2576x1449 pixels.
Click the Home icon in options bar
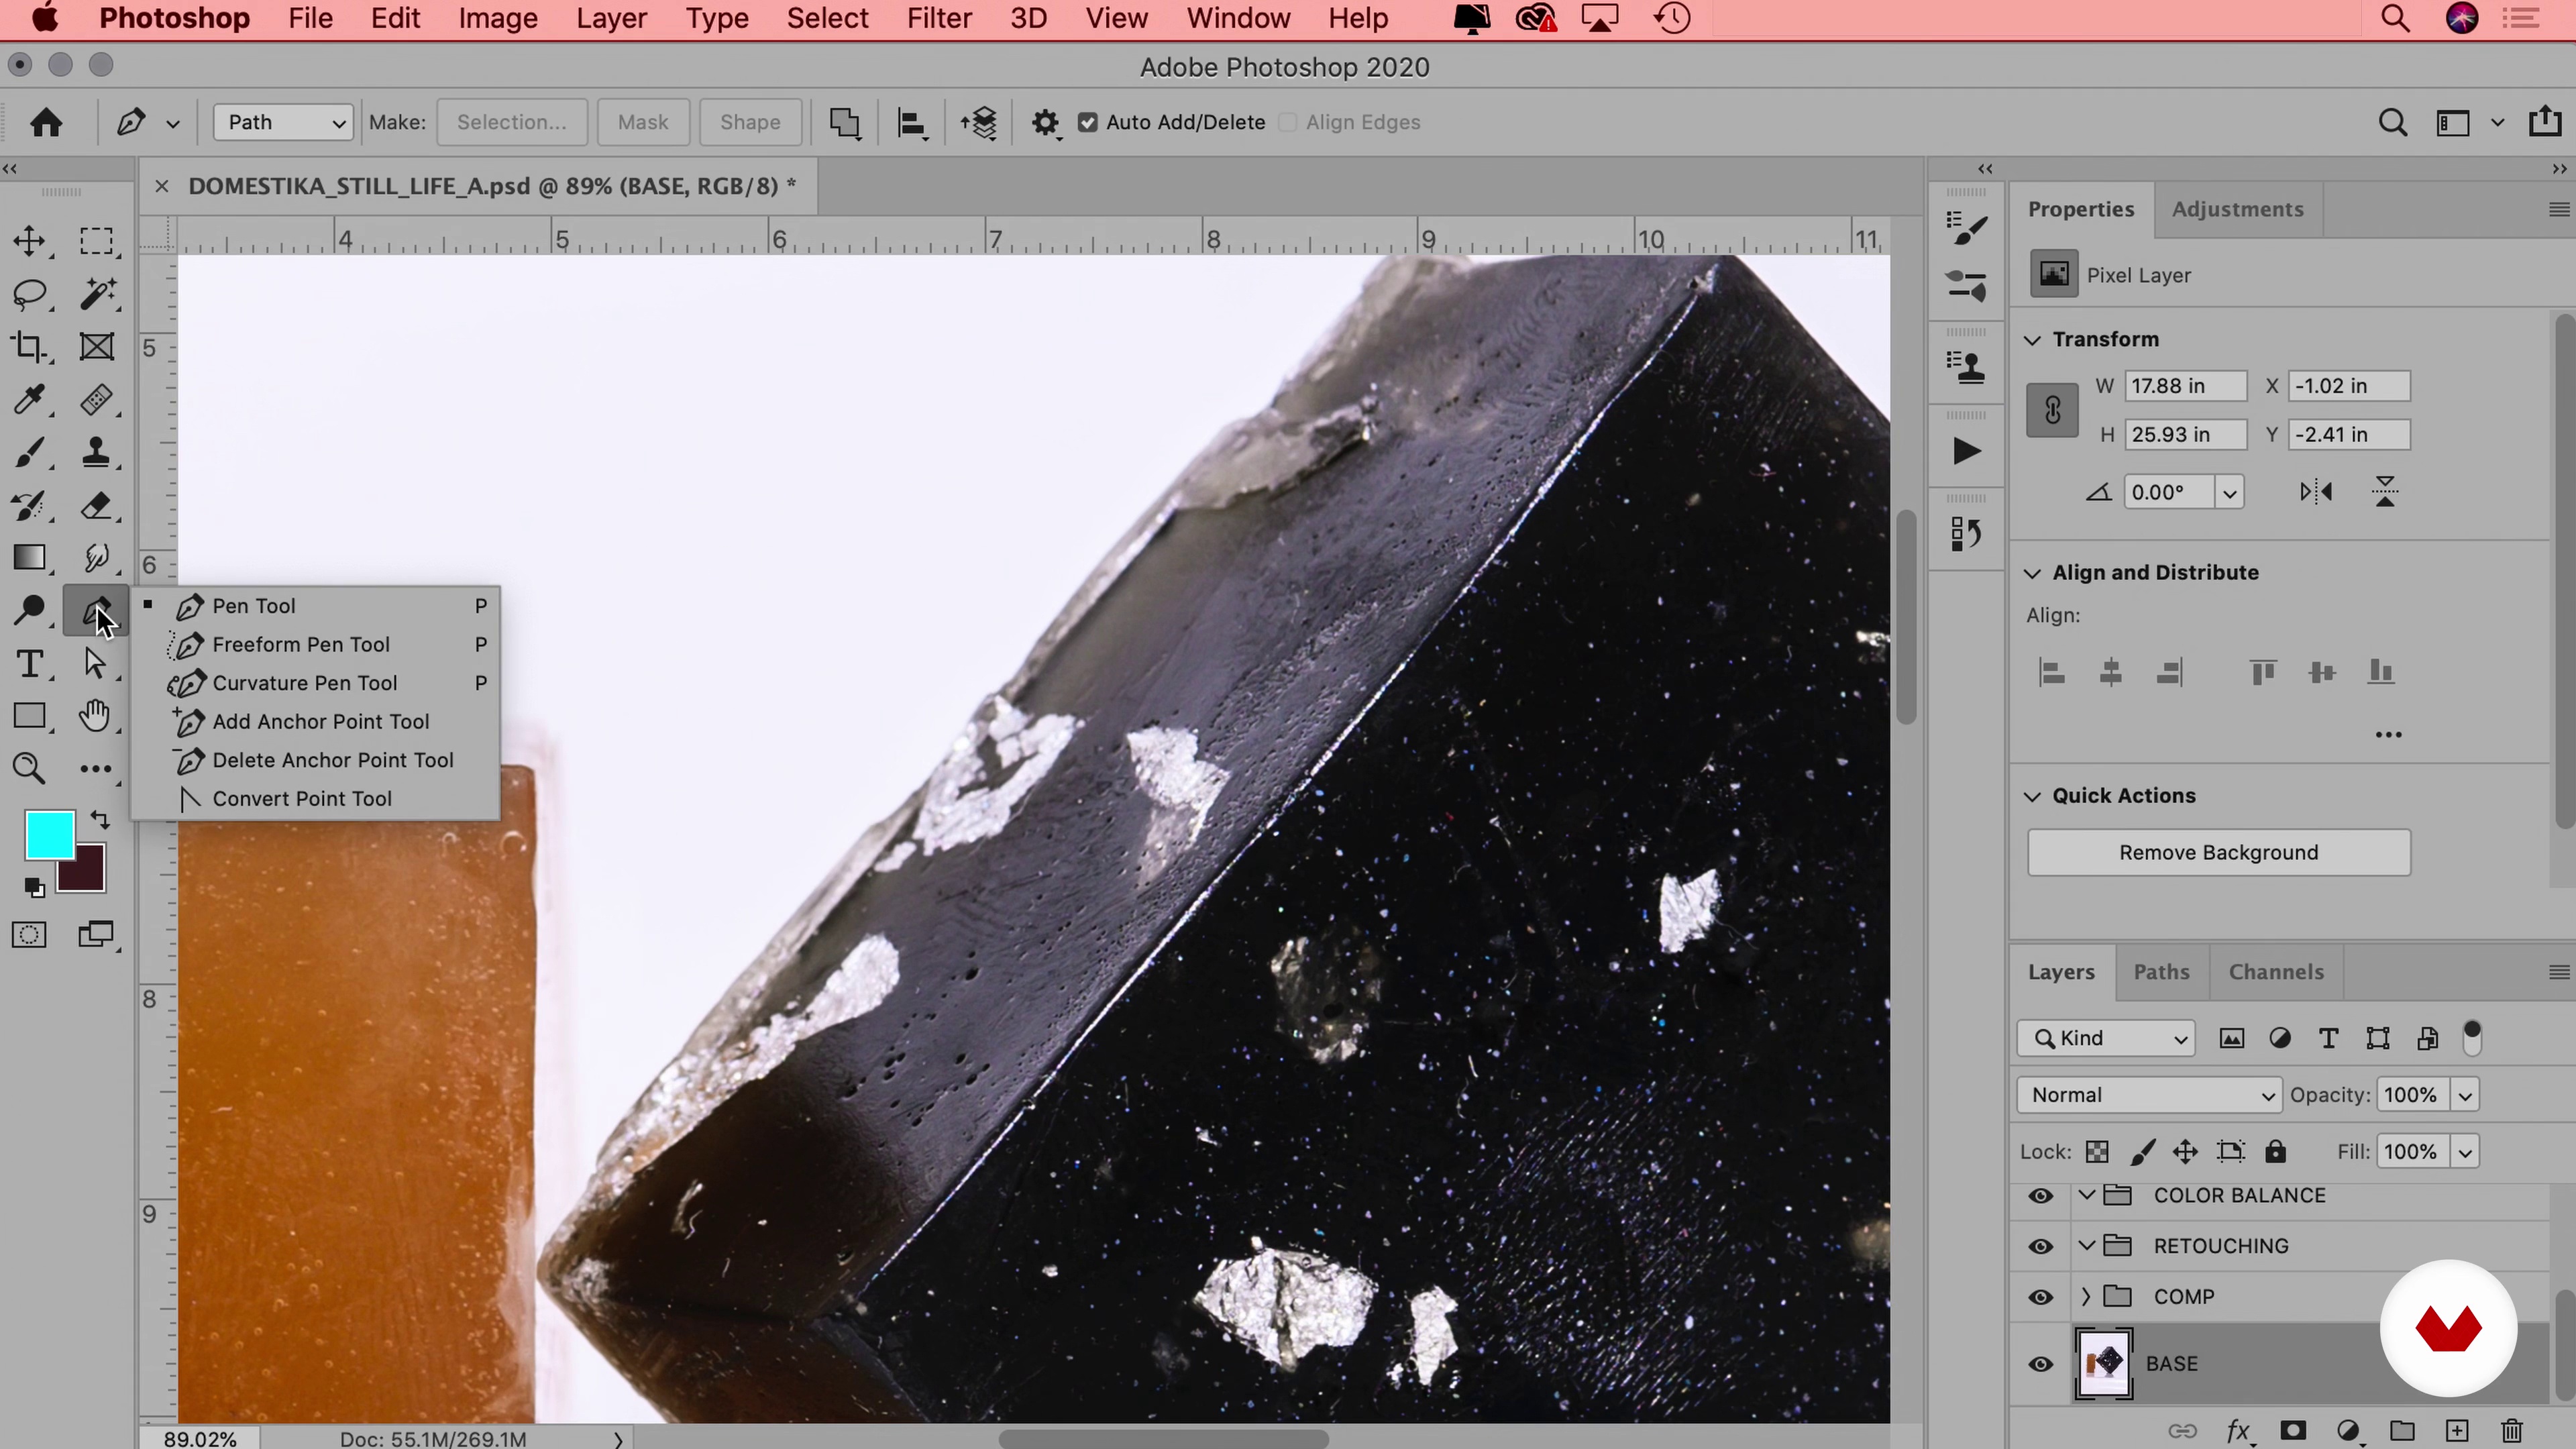click(46, 122)
